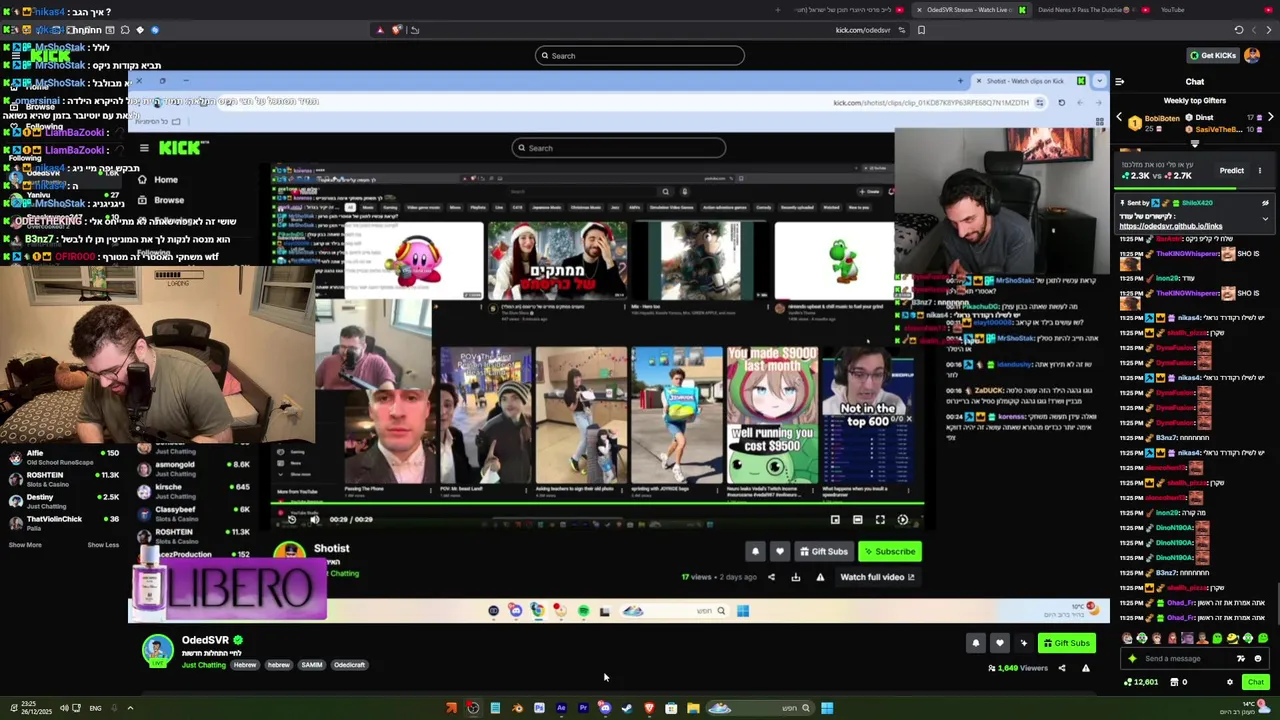Click the heart follow icon beside OdedSVR Gift Subs

point(999,643)
